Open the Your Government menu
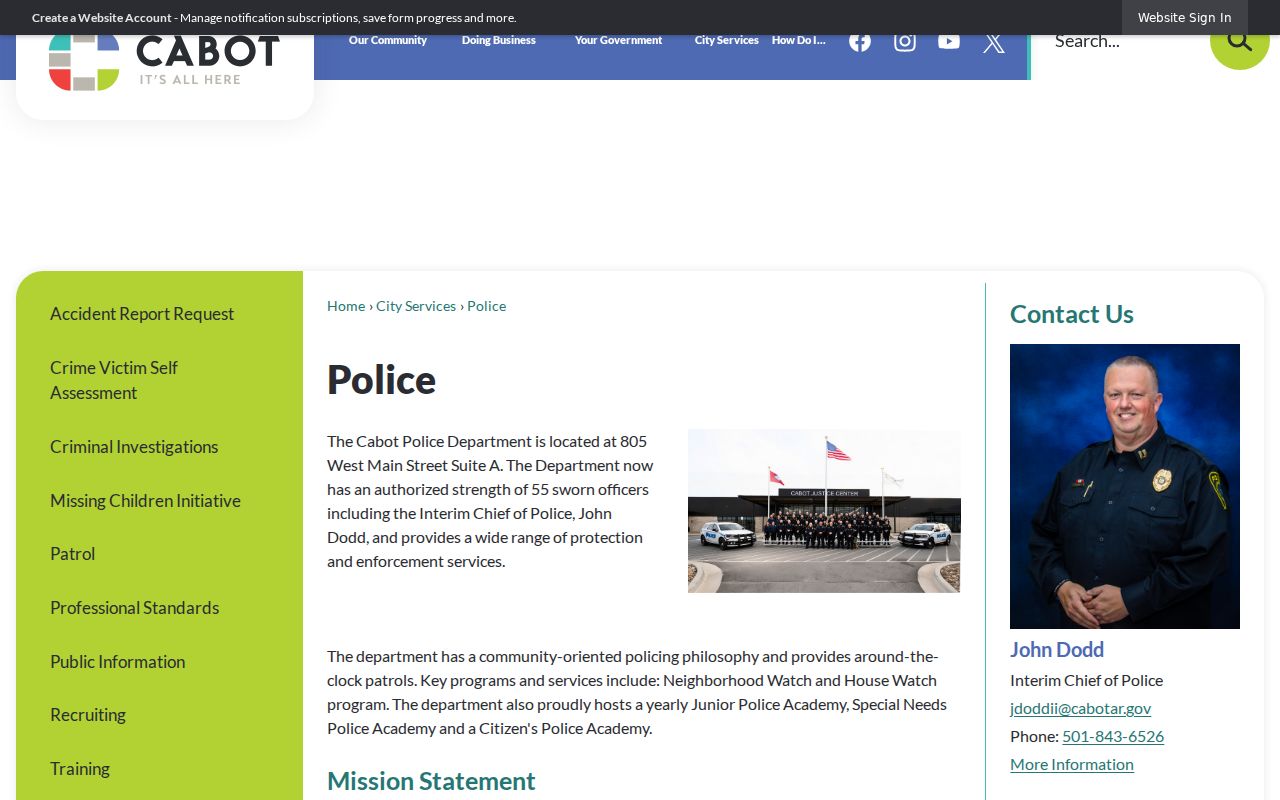The image size is (1280, 800). pyautogui.click(x=618, y=40)
